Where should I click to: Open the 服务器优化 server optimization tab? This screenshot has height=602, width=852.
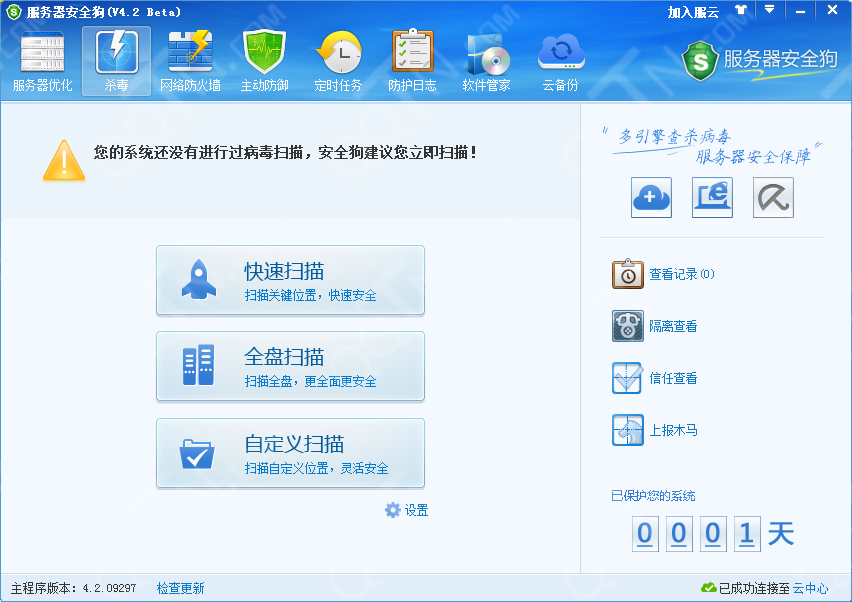42,62
